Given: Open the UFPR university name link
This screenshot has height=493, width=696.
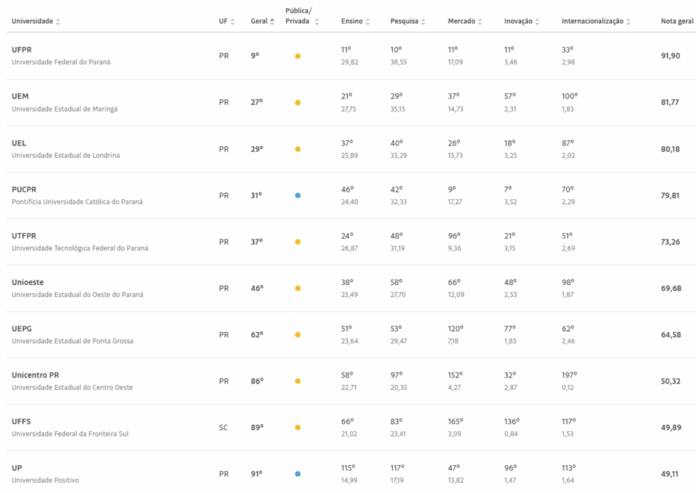Looking at the screenshot, I should click(22, 49).
